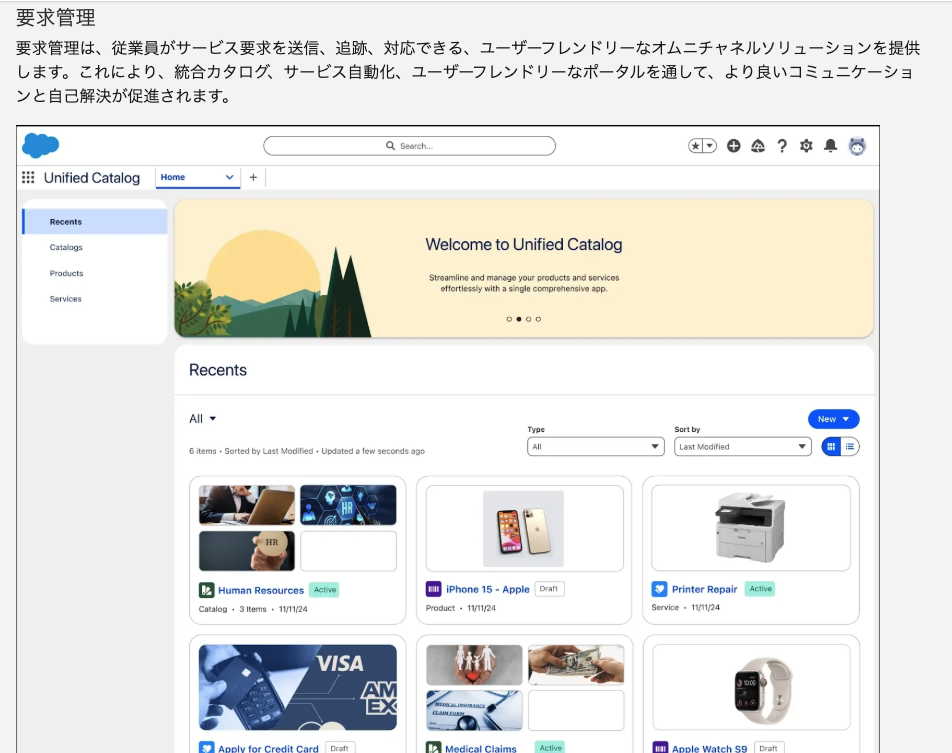Click the Active badge on Human Resources
This screenshot has width=952, height=753.
pyautogui.click(x=325, y=590)
